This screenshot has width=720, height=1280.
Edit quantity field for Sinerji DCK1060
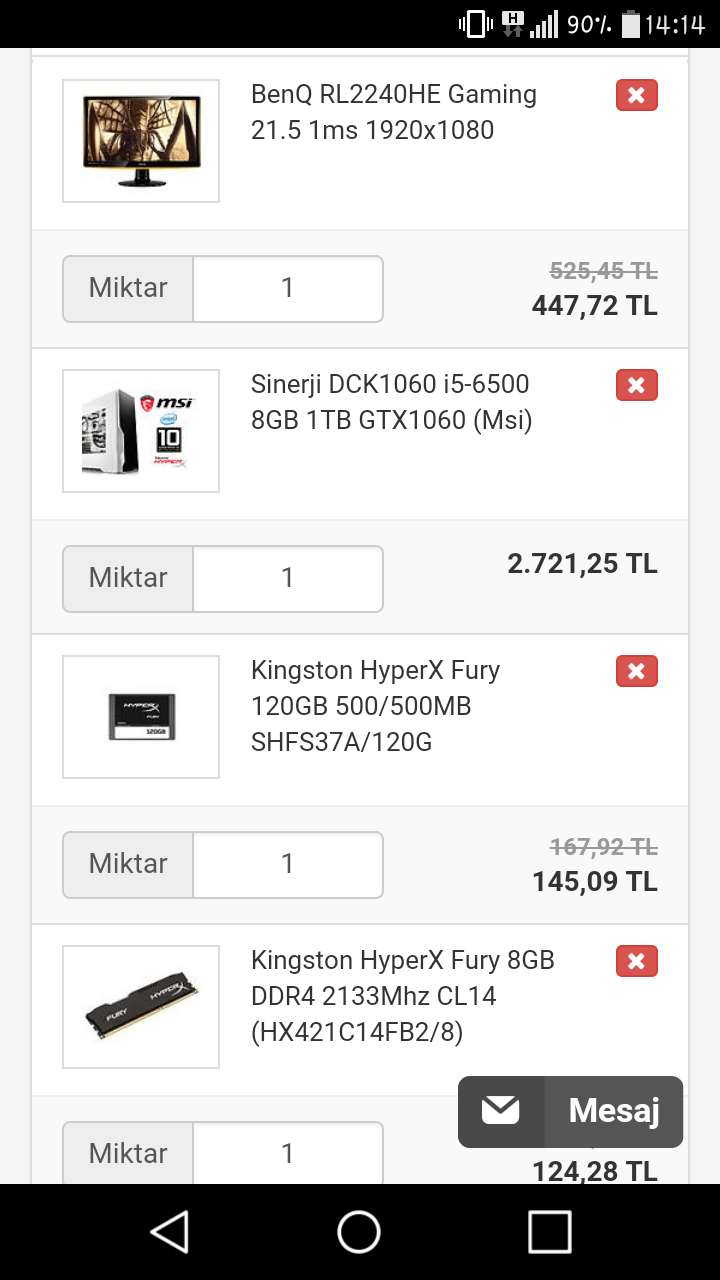287,578
